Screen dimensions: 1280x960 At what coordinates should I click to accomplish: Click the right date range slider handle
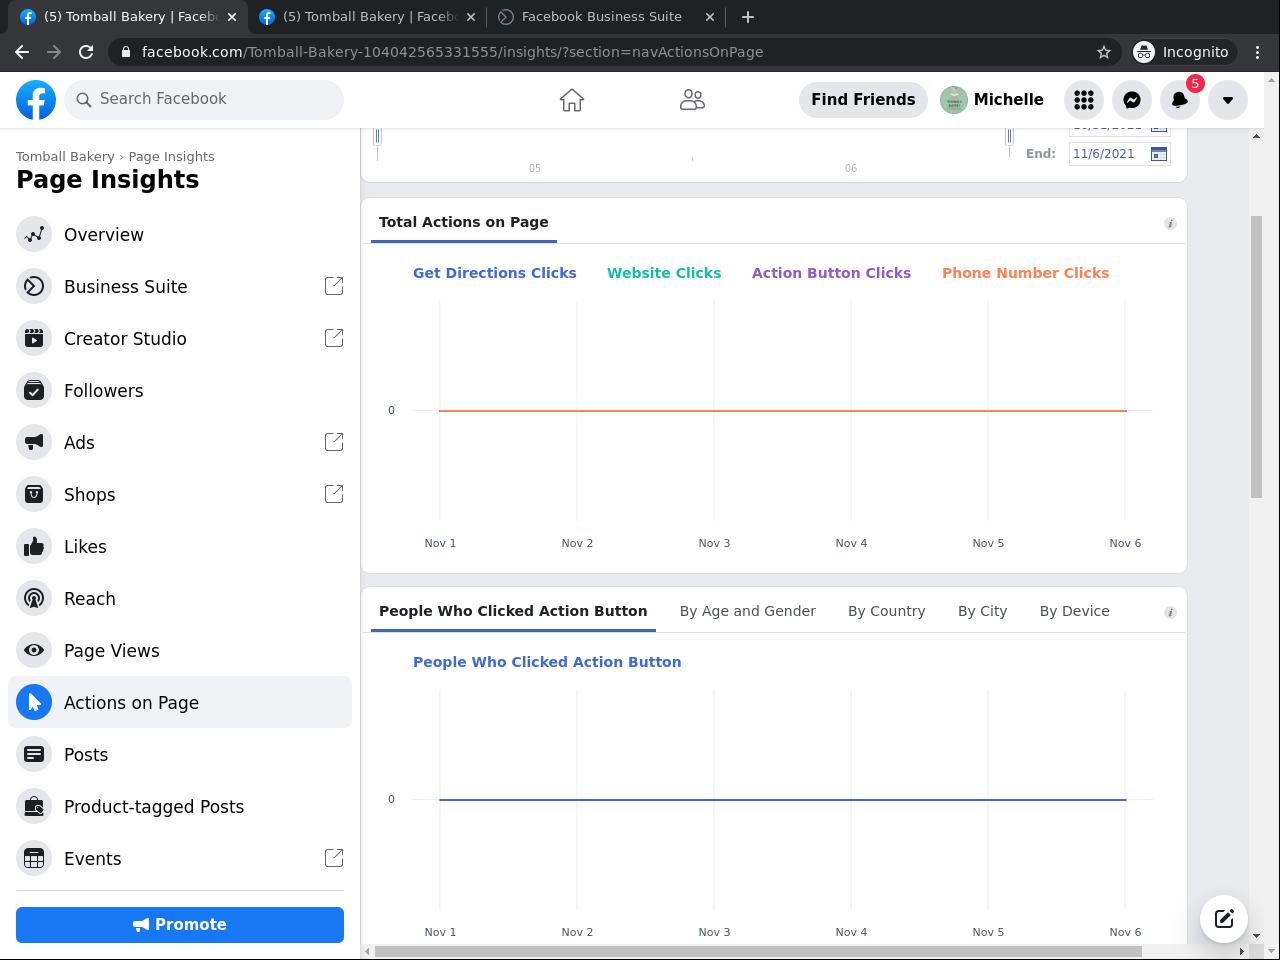[1009, 137]
